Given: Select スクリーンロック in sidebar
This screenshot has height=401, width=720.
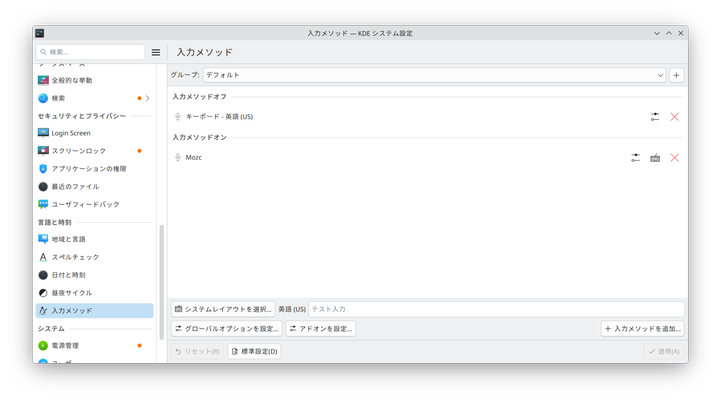Looking at the screenshot, I should click(x=78, y=151).
